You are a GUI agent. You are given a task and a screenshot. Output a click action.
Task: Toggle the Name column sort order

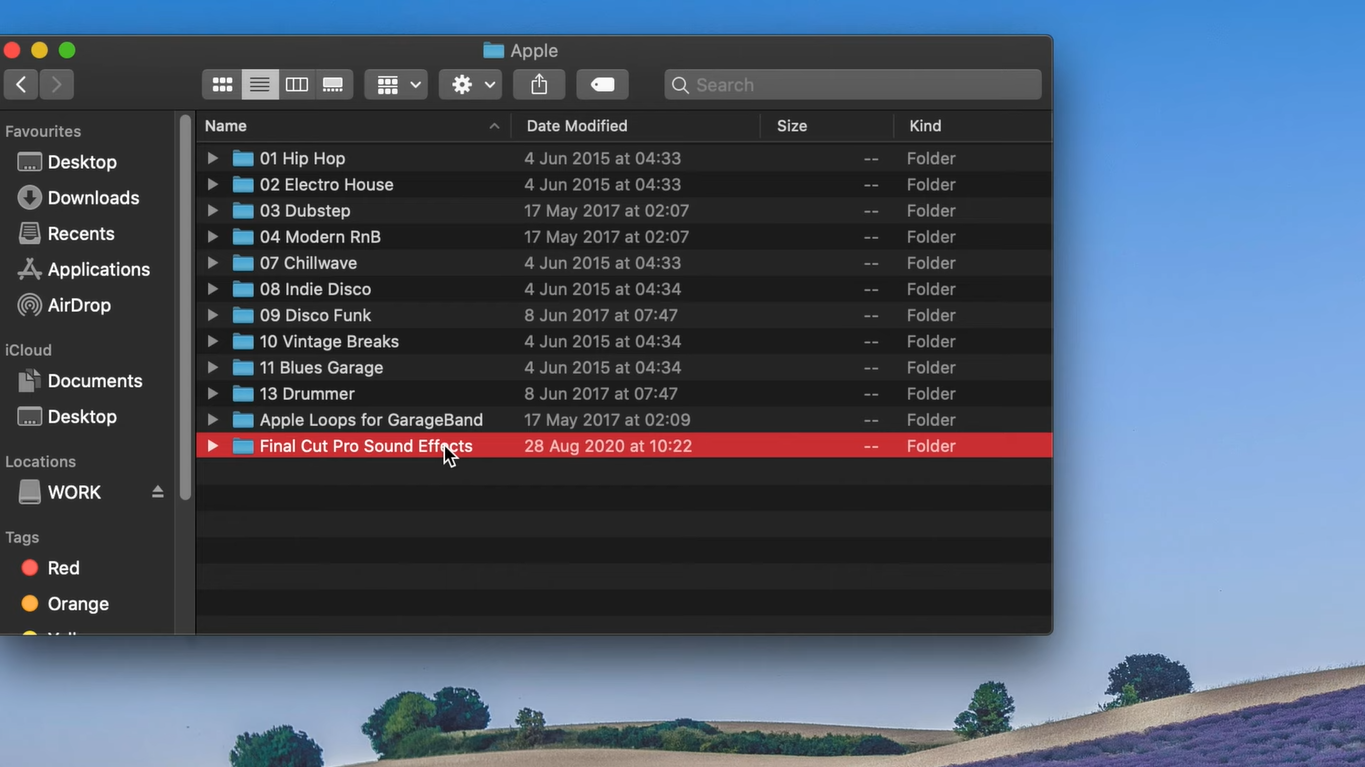click(225, 125)
